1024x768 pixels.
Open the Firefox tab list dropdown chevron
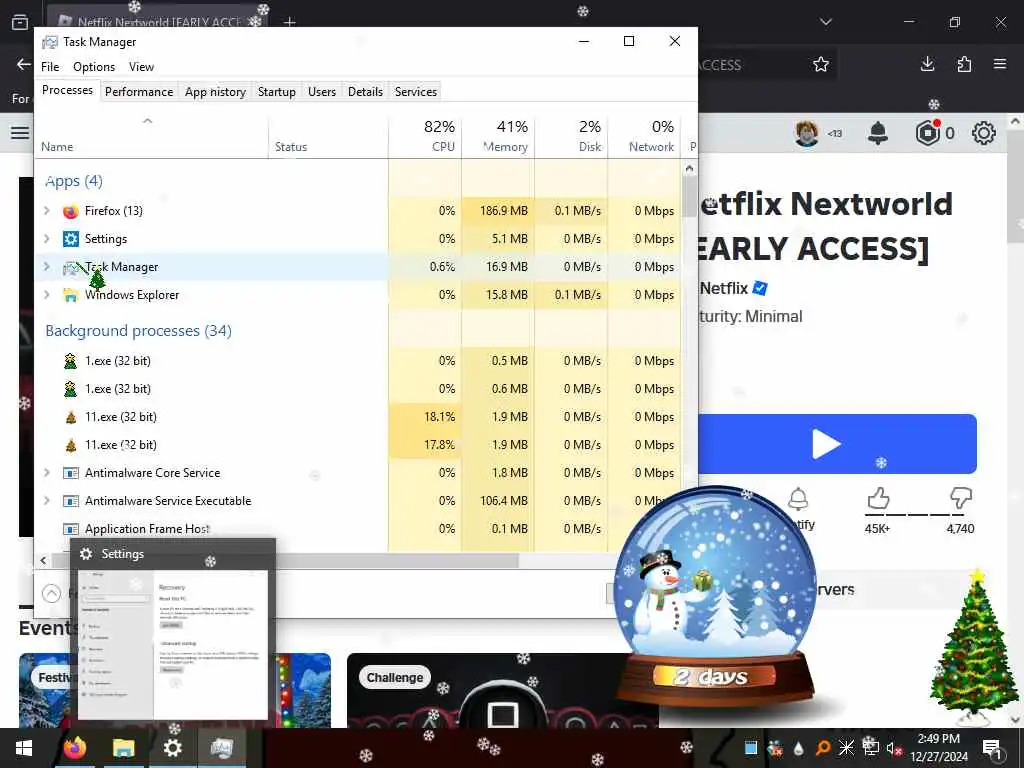point(825,22)
